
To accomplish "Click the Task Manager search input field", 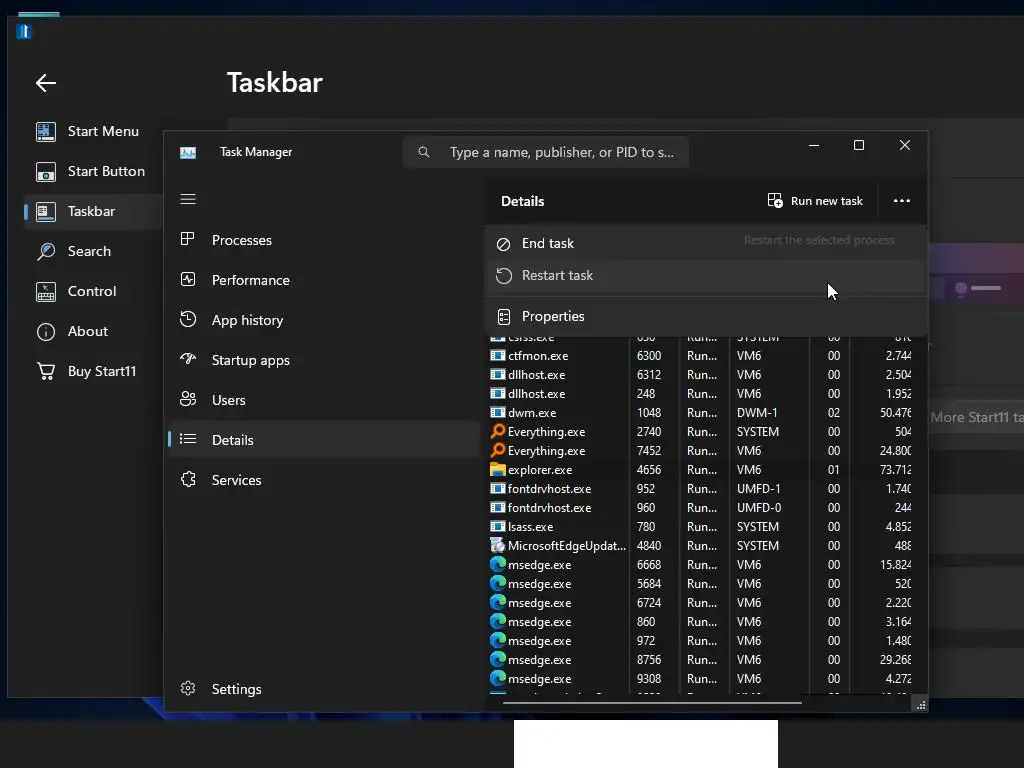I will point(546,152).
